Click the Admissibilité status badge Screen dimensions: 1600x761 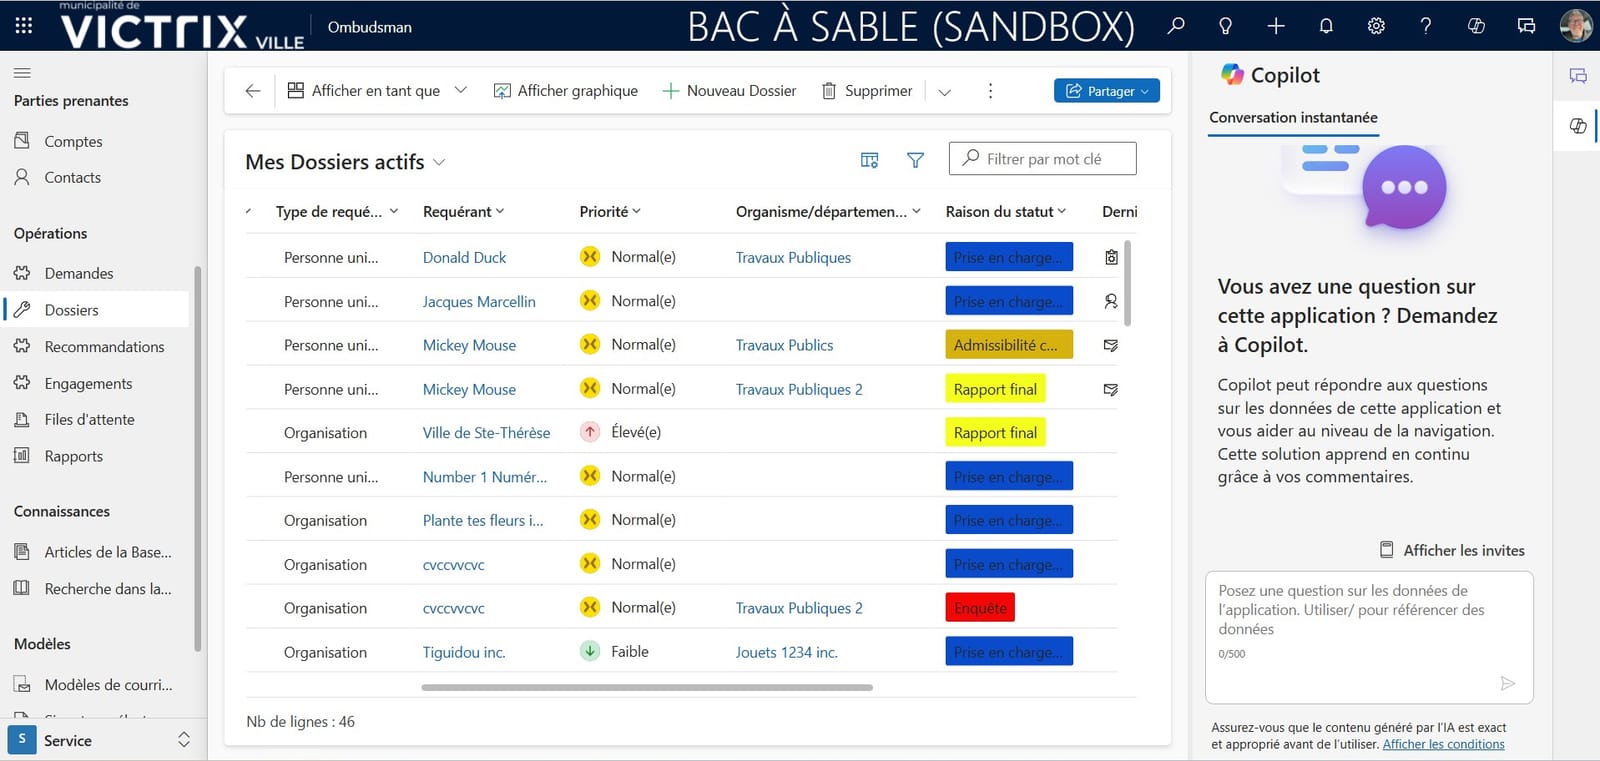[1009, 345]
